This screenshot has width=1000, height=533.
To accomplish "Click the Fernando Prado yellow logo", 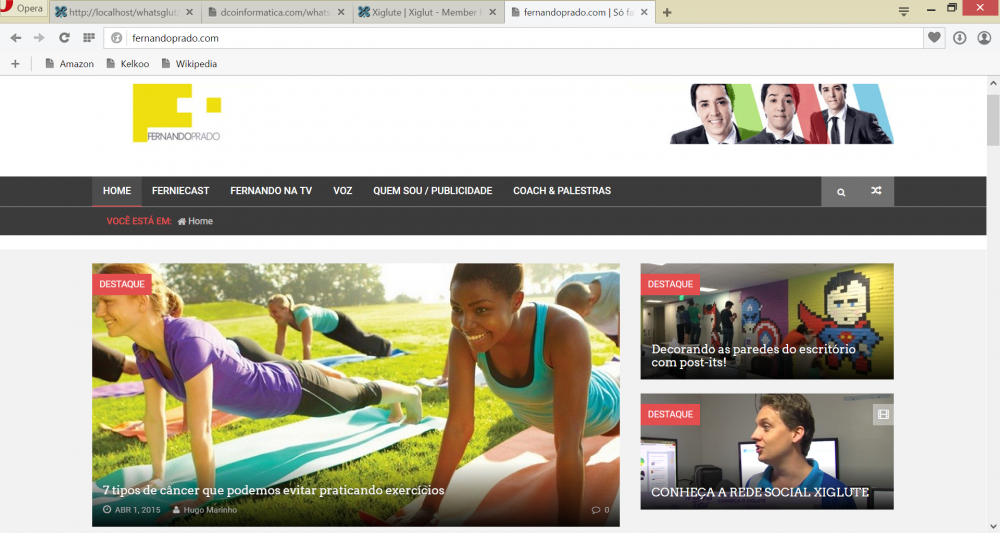I will [x=176, y=113].
